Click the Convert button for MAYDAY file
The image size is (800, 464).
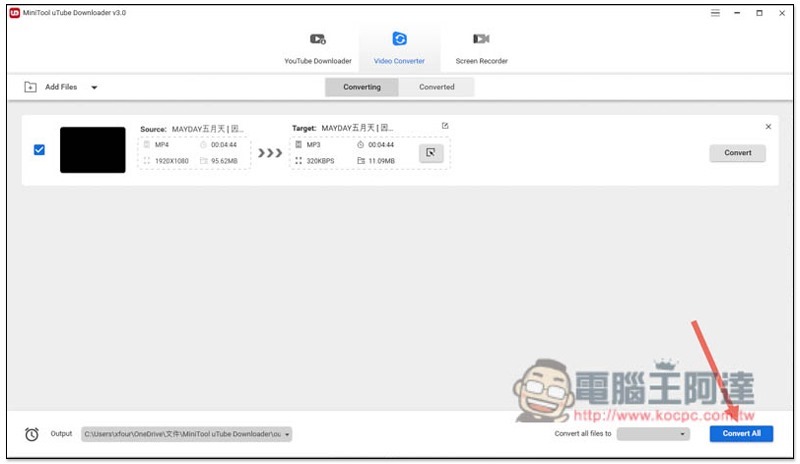click(x=737, y=153)
